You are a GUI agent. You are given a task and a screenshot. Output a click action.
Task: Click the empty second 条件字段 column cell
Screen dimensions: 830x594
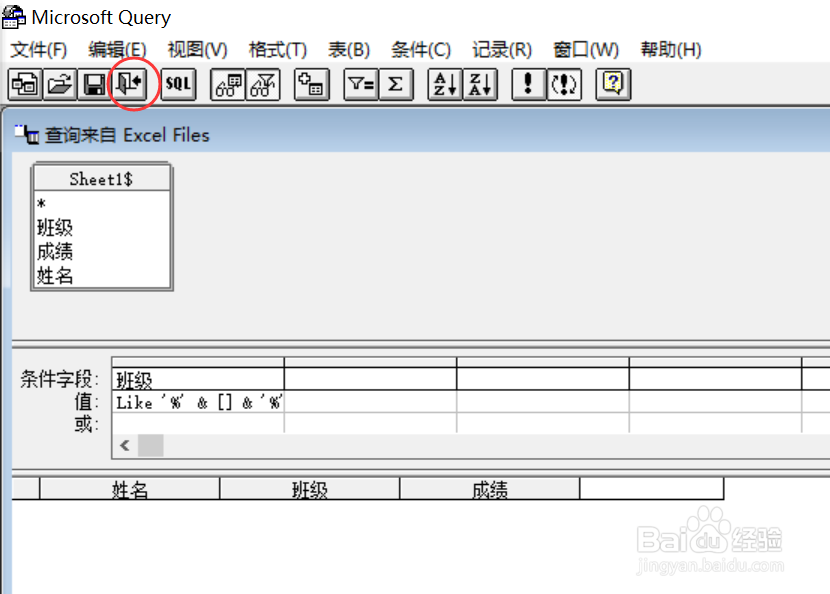[x=371, y=379]
